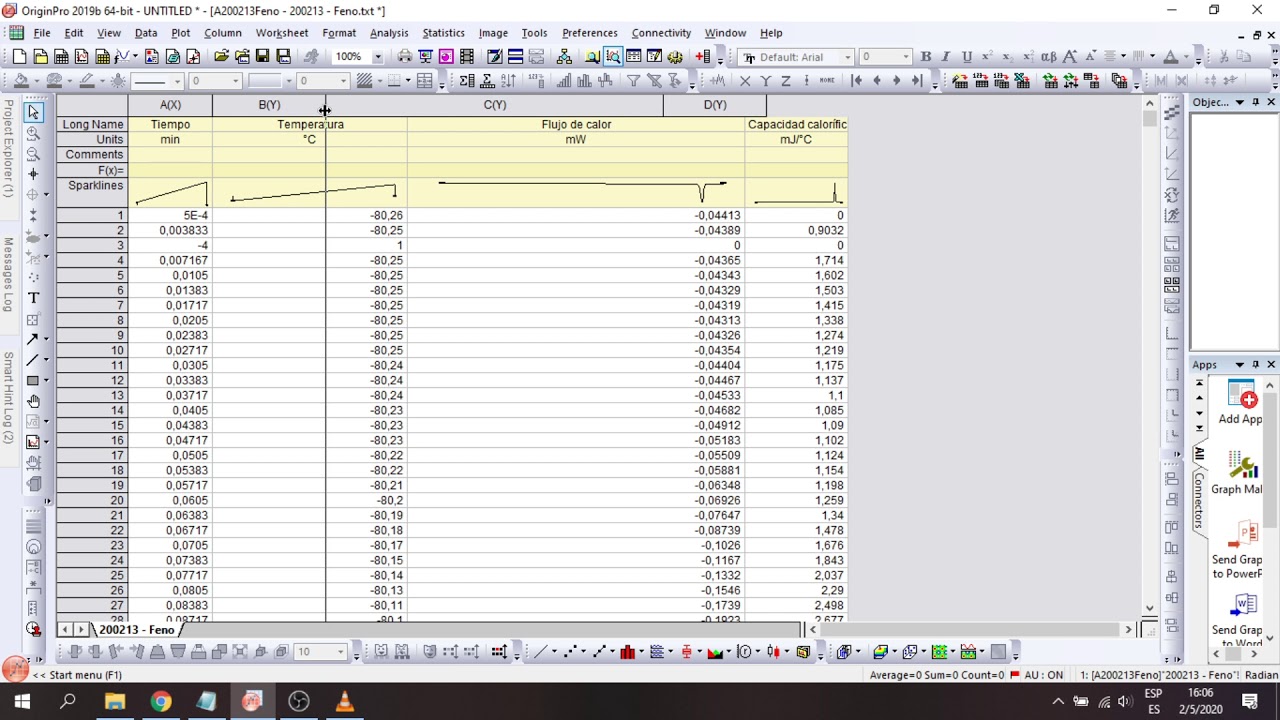Viewport: 1280px width, 720px height.
Task: Open the Open file folder icon
Action: coord(221,57)
